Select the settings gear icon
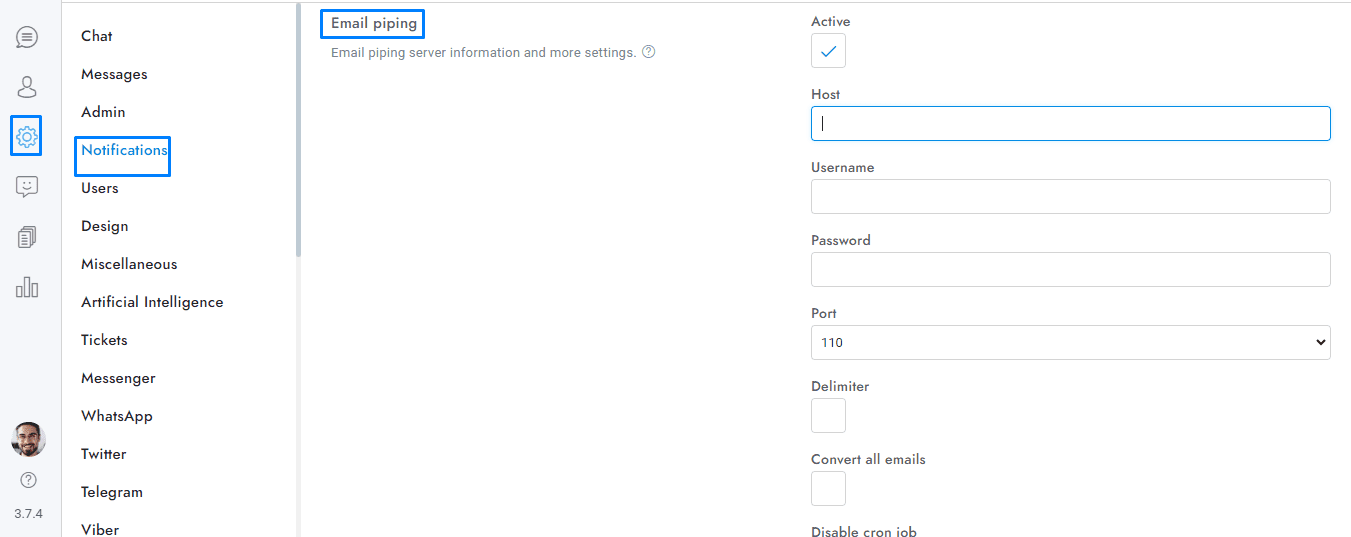This screenshot has width=1351, height=537. pos(27,136)
